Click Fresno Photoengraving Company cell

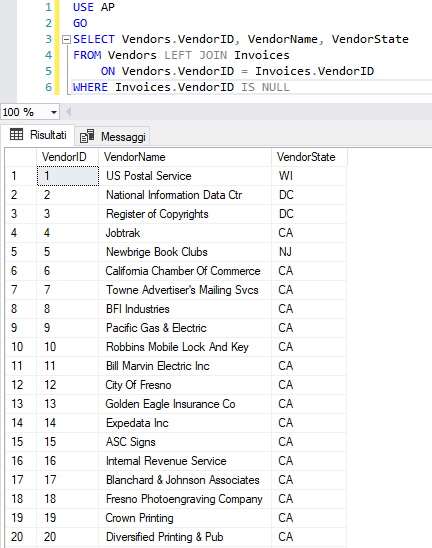tap(185, 499)
